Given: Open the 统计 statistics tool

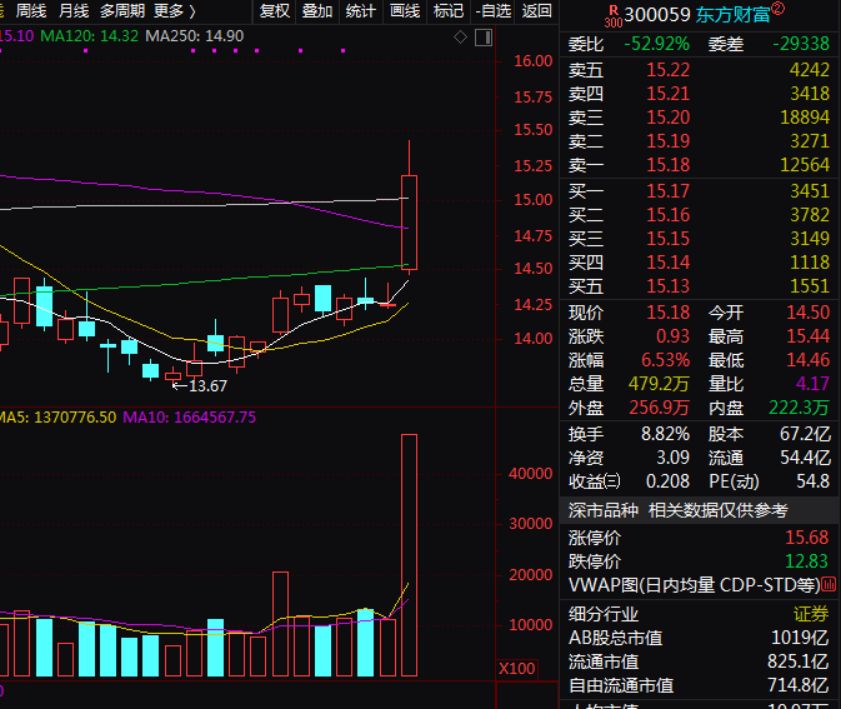Looking at the screenshot, I should click(360, 11).
